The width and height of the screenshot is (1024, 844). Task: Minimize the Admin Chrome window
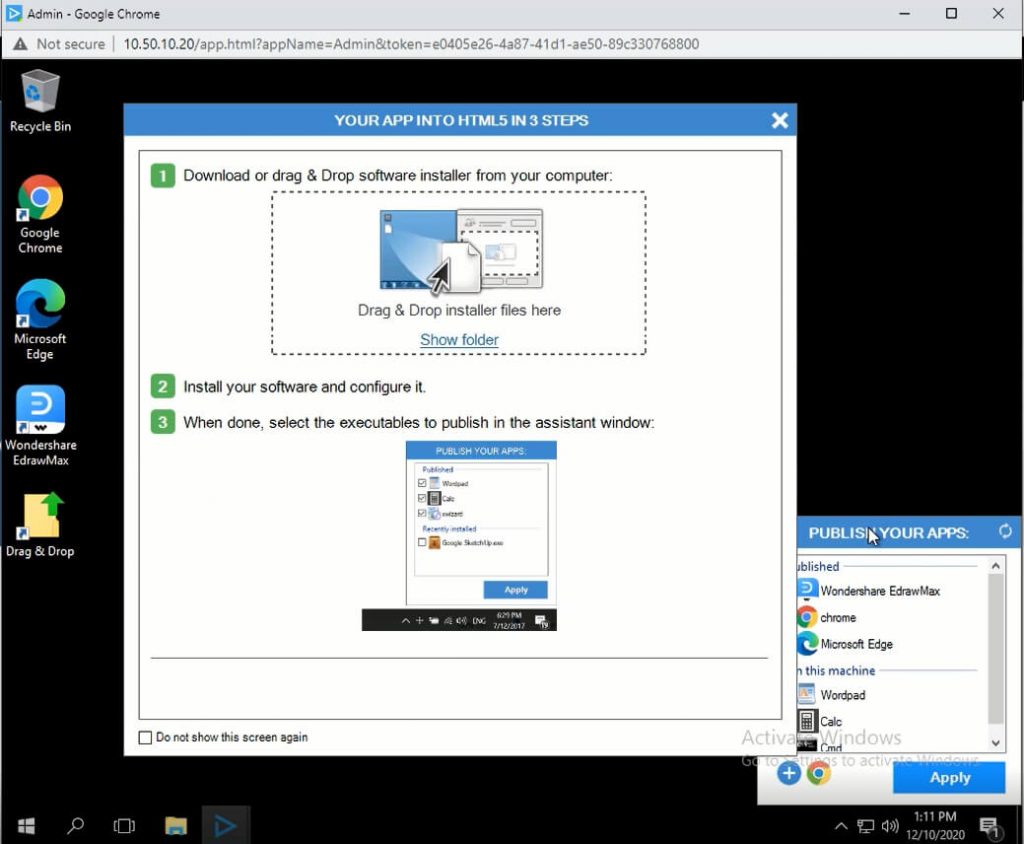point(904,14)
